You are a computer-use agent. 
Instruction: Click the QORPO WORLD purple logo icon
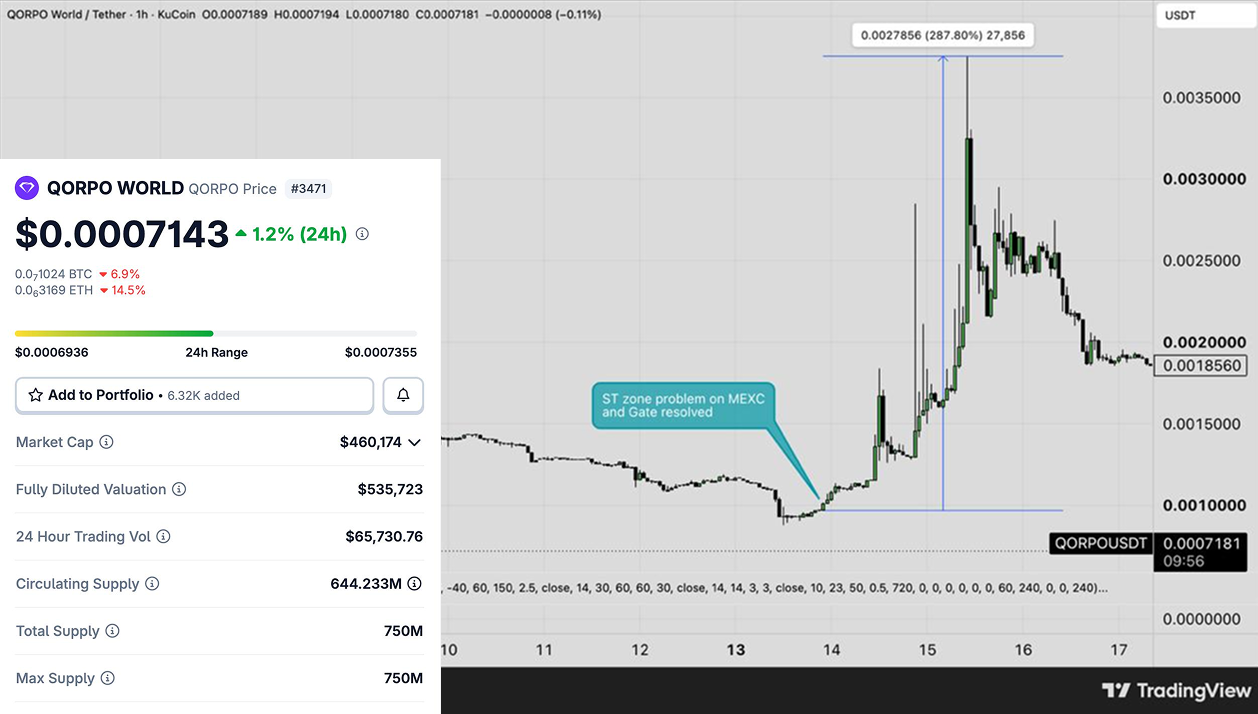click(27, 188)
